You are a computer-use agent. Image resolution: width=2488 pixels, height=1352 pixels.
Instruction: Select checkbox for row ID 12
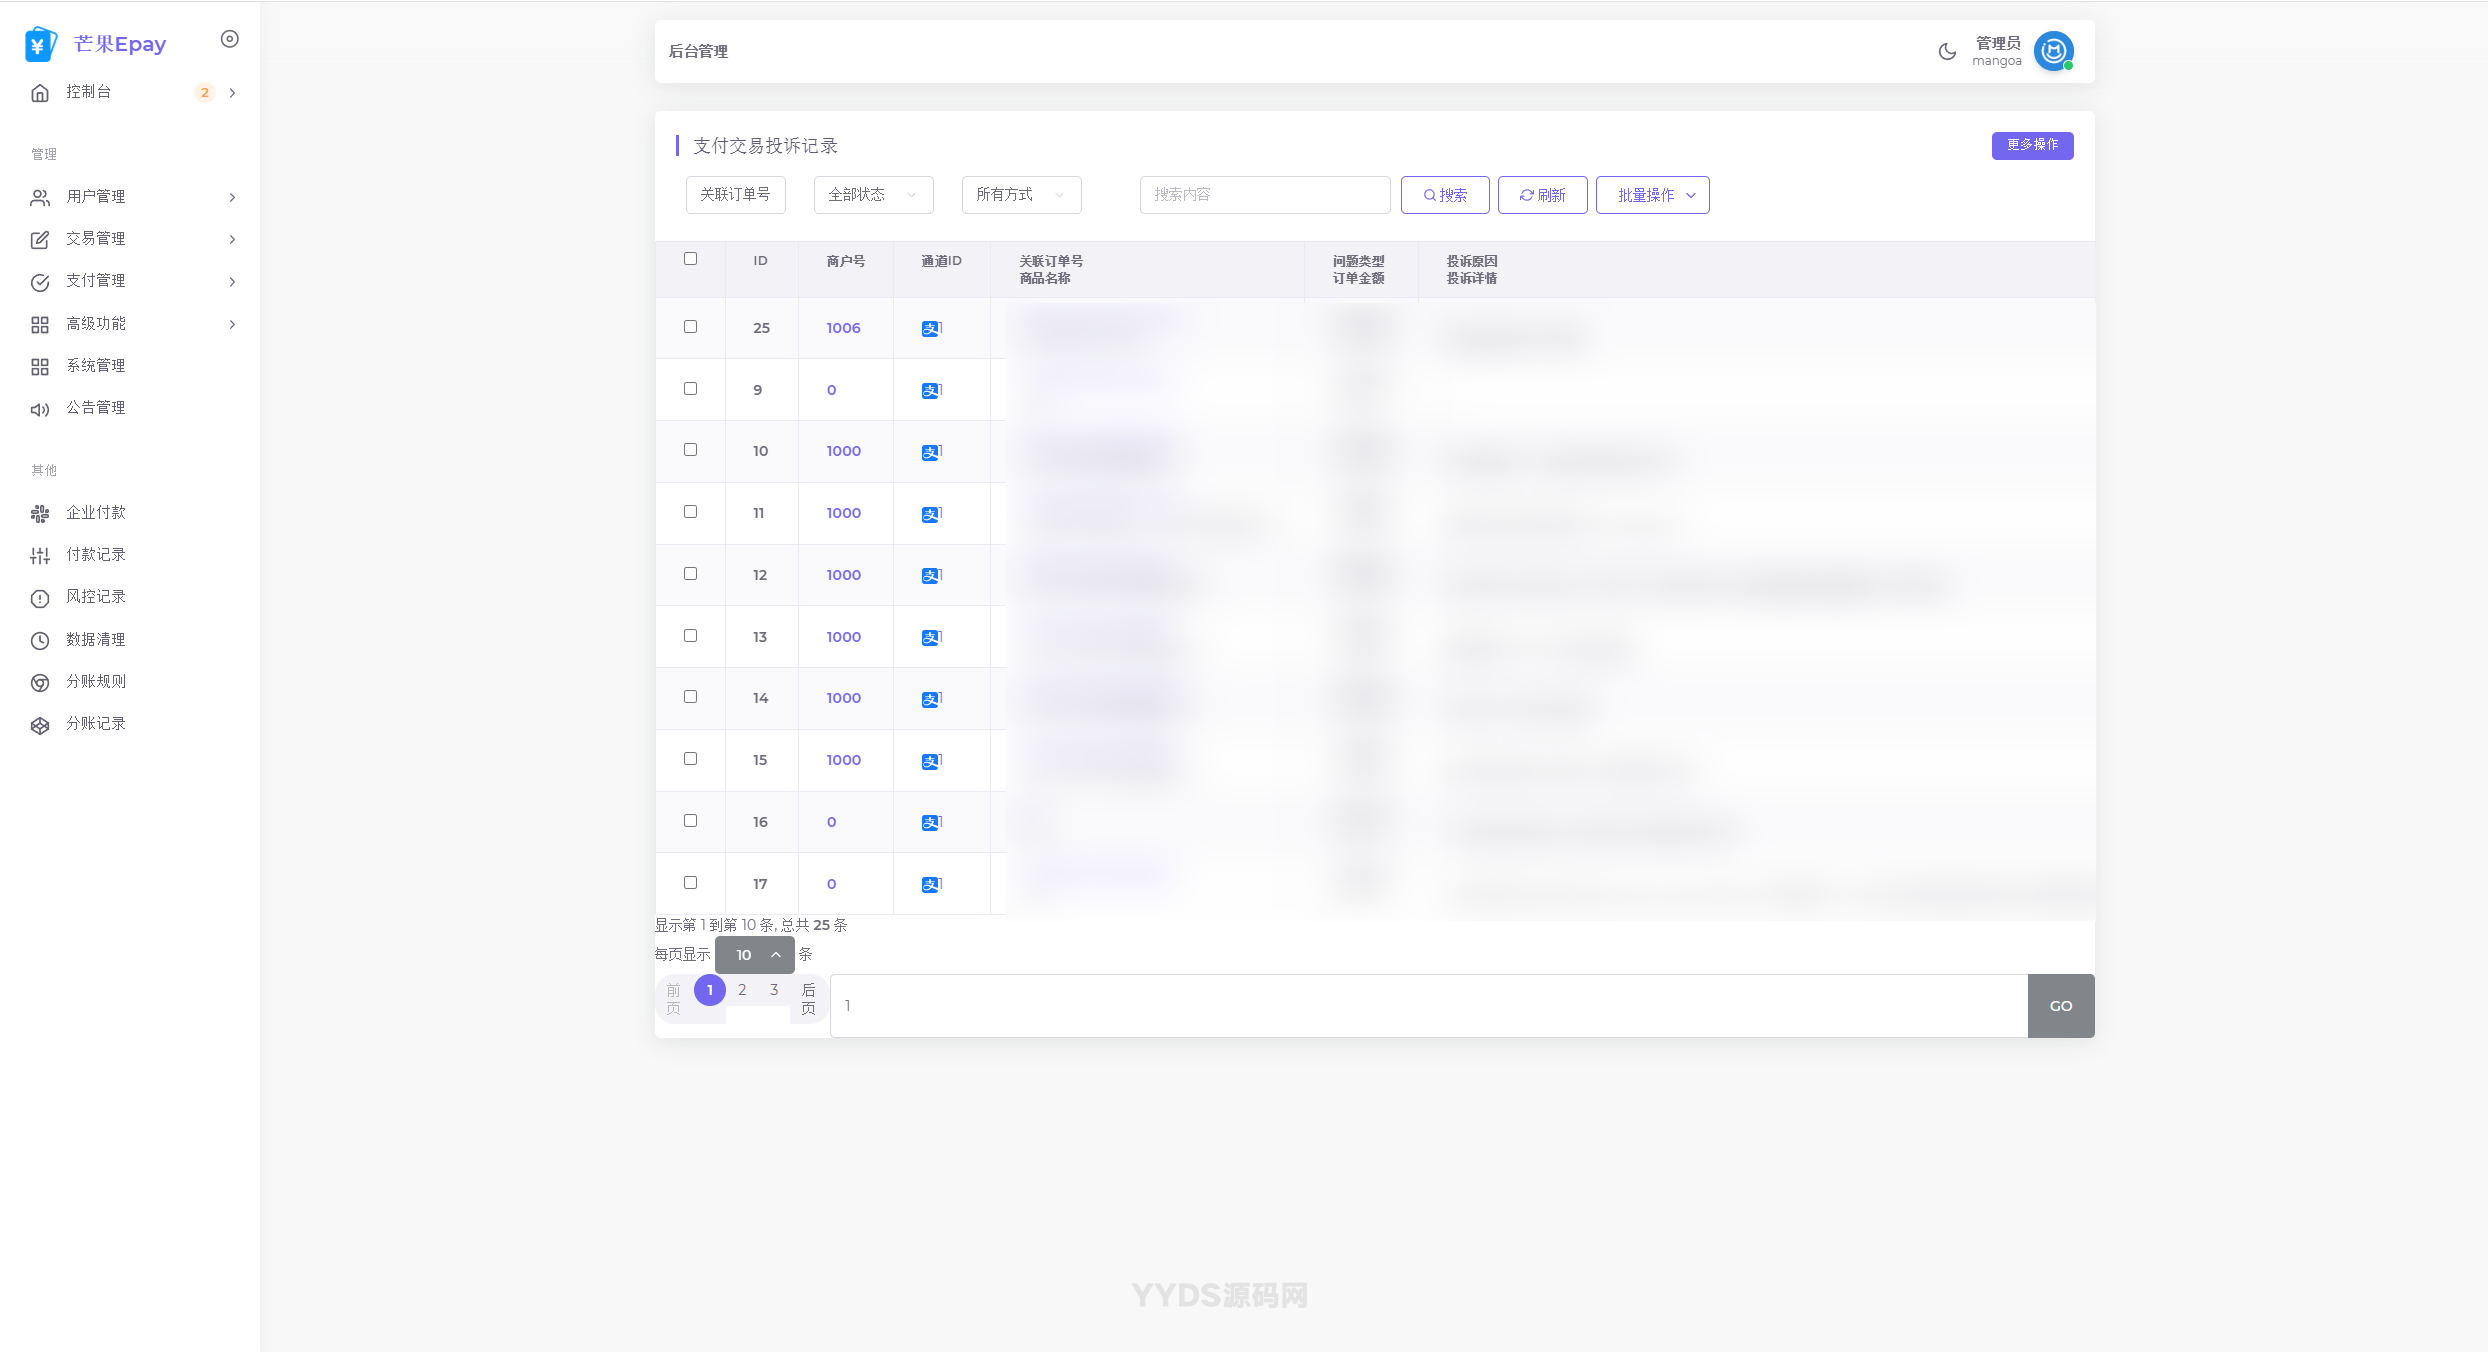point(690,574)
